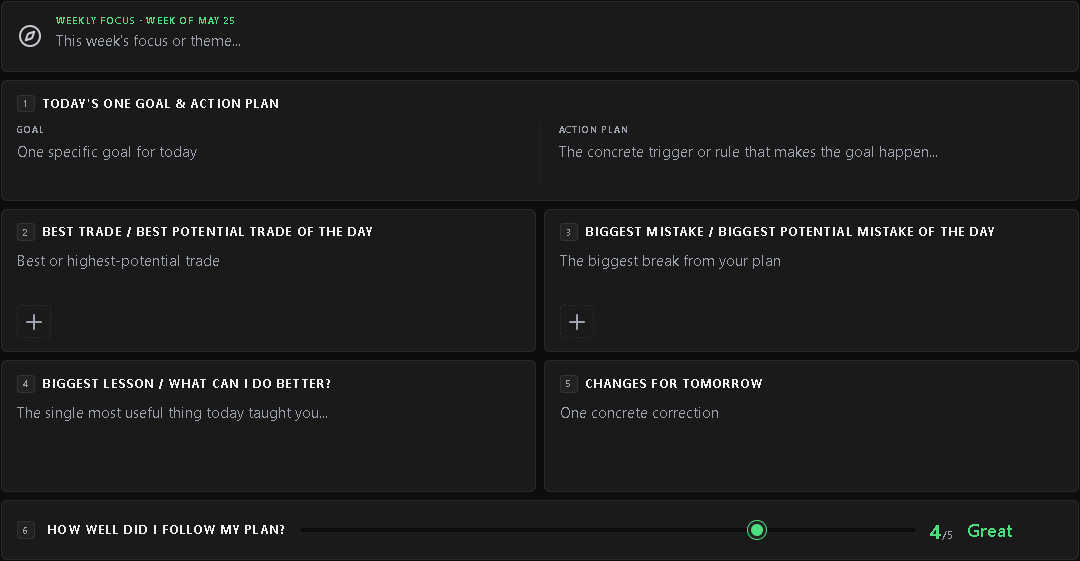This screenshot has width=1080, height=561.
Task: Click 'WEEKLY FOCUS · WEEK OF MAY 25' label
Action: click(x=145, y=21)
